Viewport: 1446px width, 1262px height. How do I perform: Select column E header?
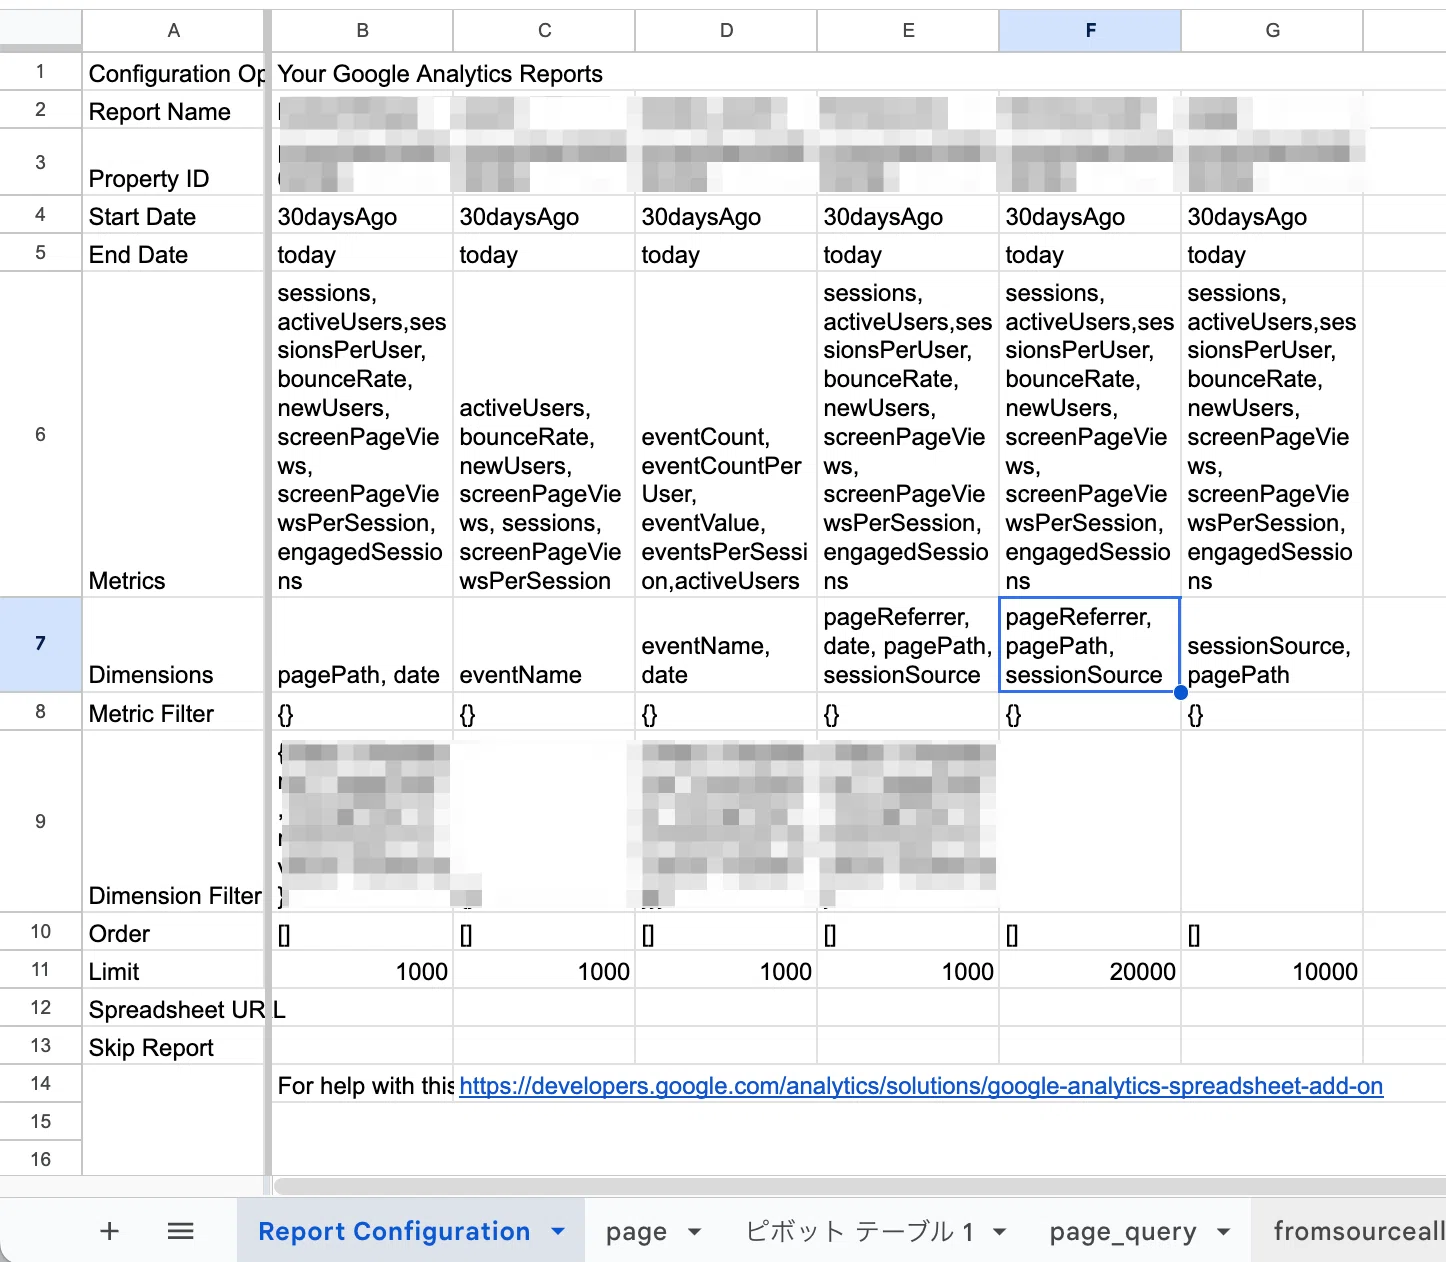(x=909, y=31)
